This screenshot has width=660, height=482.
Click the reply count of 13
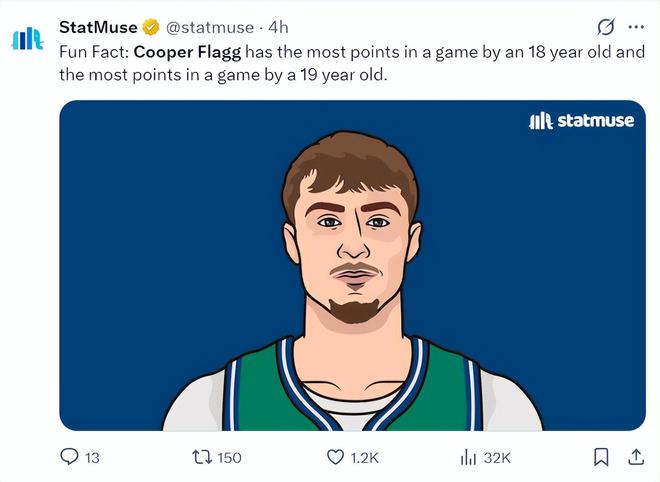[93, 458]
